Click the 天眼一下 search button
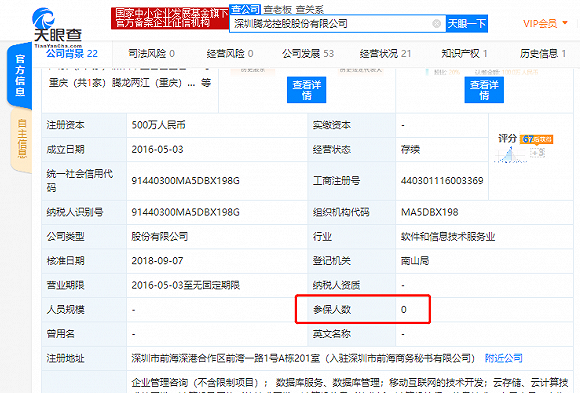The width and height of the screenshot is (580, 393). click(466, 24)
